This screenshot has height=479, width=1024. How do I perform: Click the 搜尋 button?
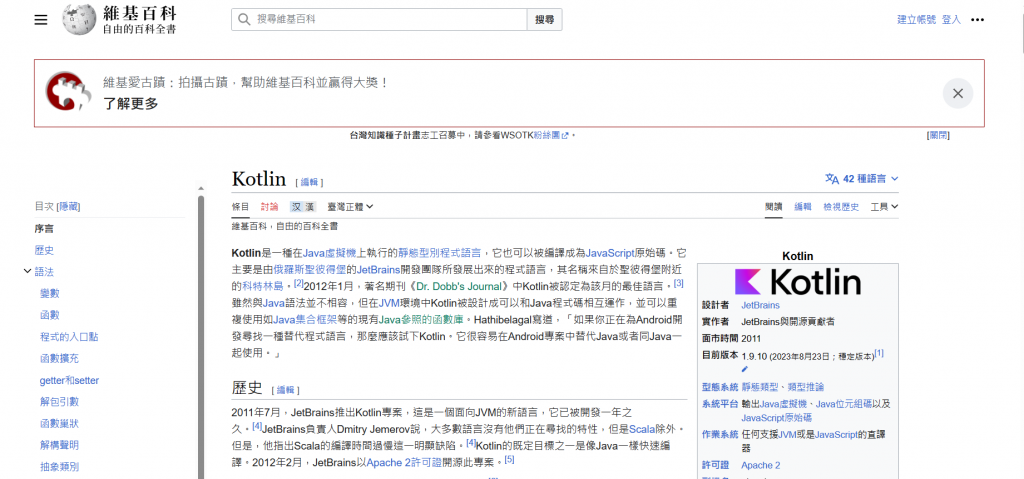click(545, 20)
